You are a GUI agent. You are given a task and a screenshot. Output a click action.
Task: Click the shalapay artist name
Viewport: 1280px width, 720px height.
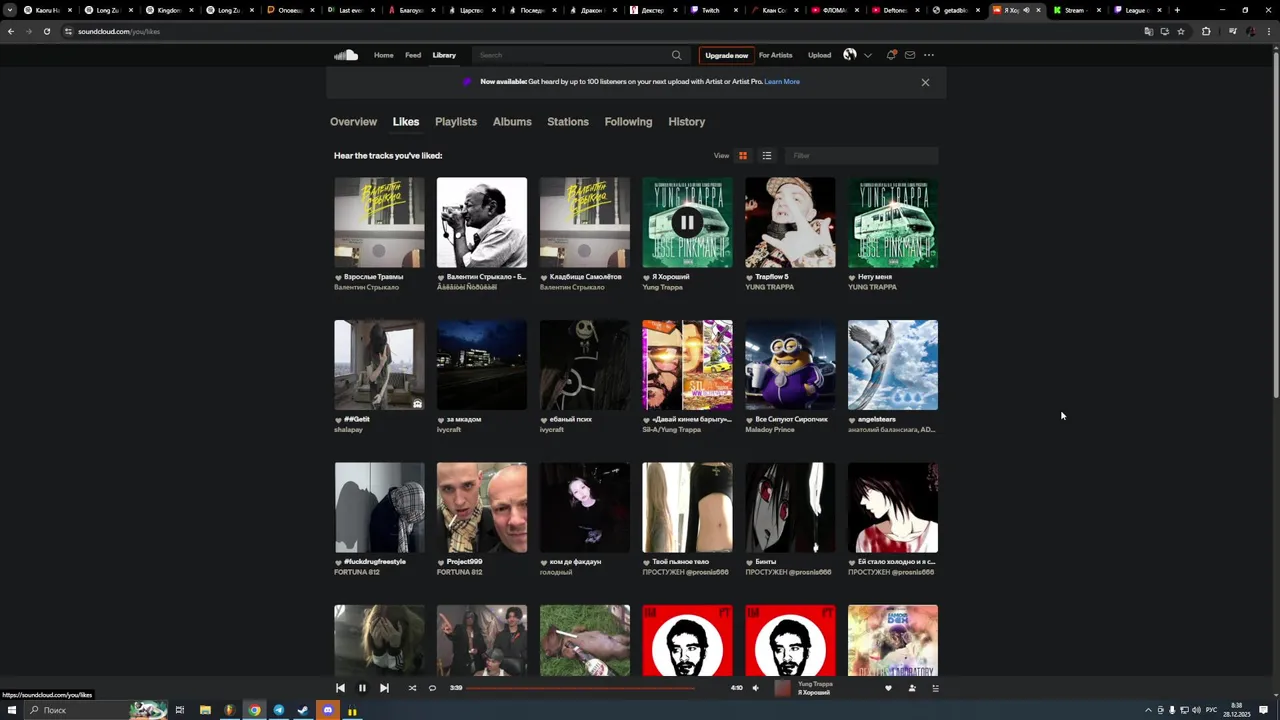[348, 430]
